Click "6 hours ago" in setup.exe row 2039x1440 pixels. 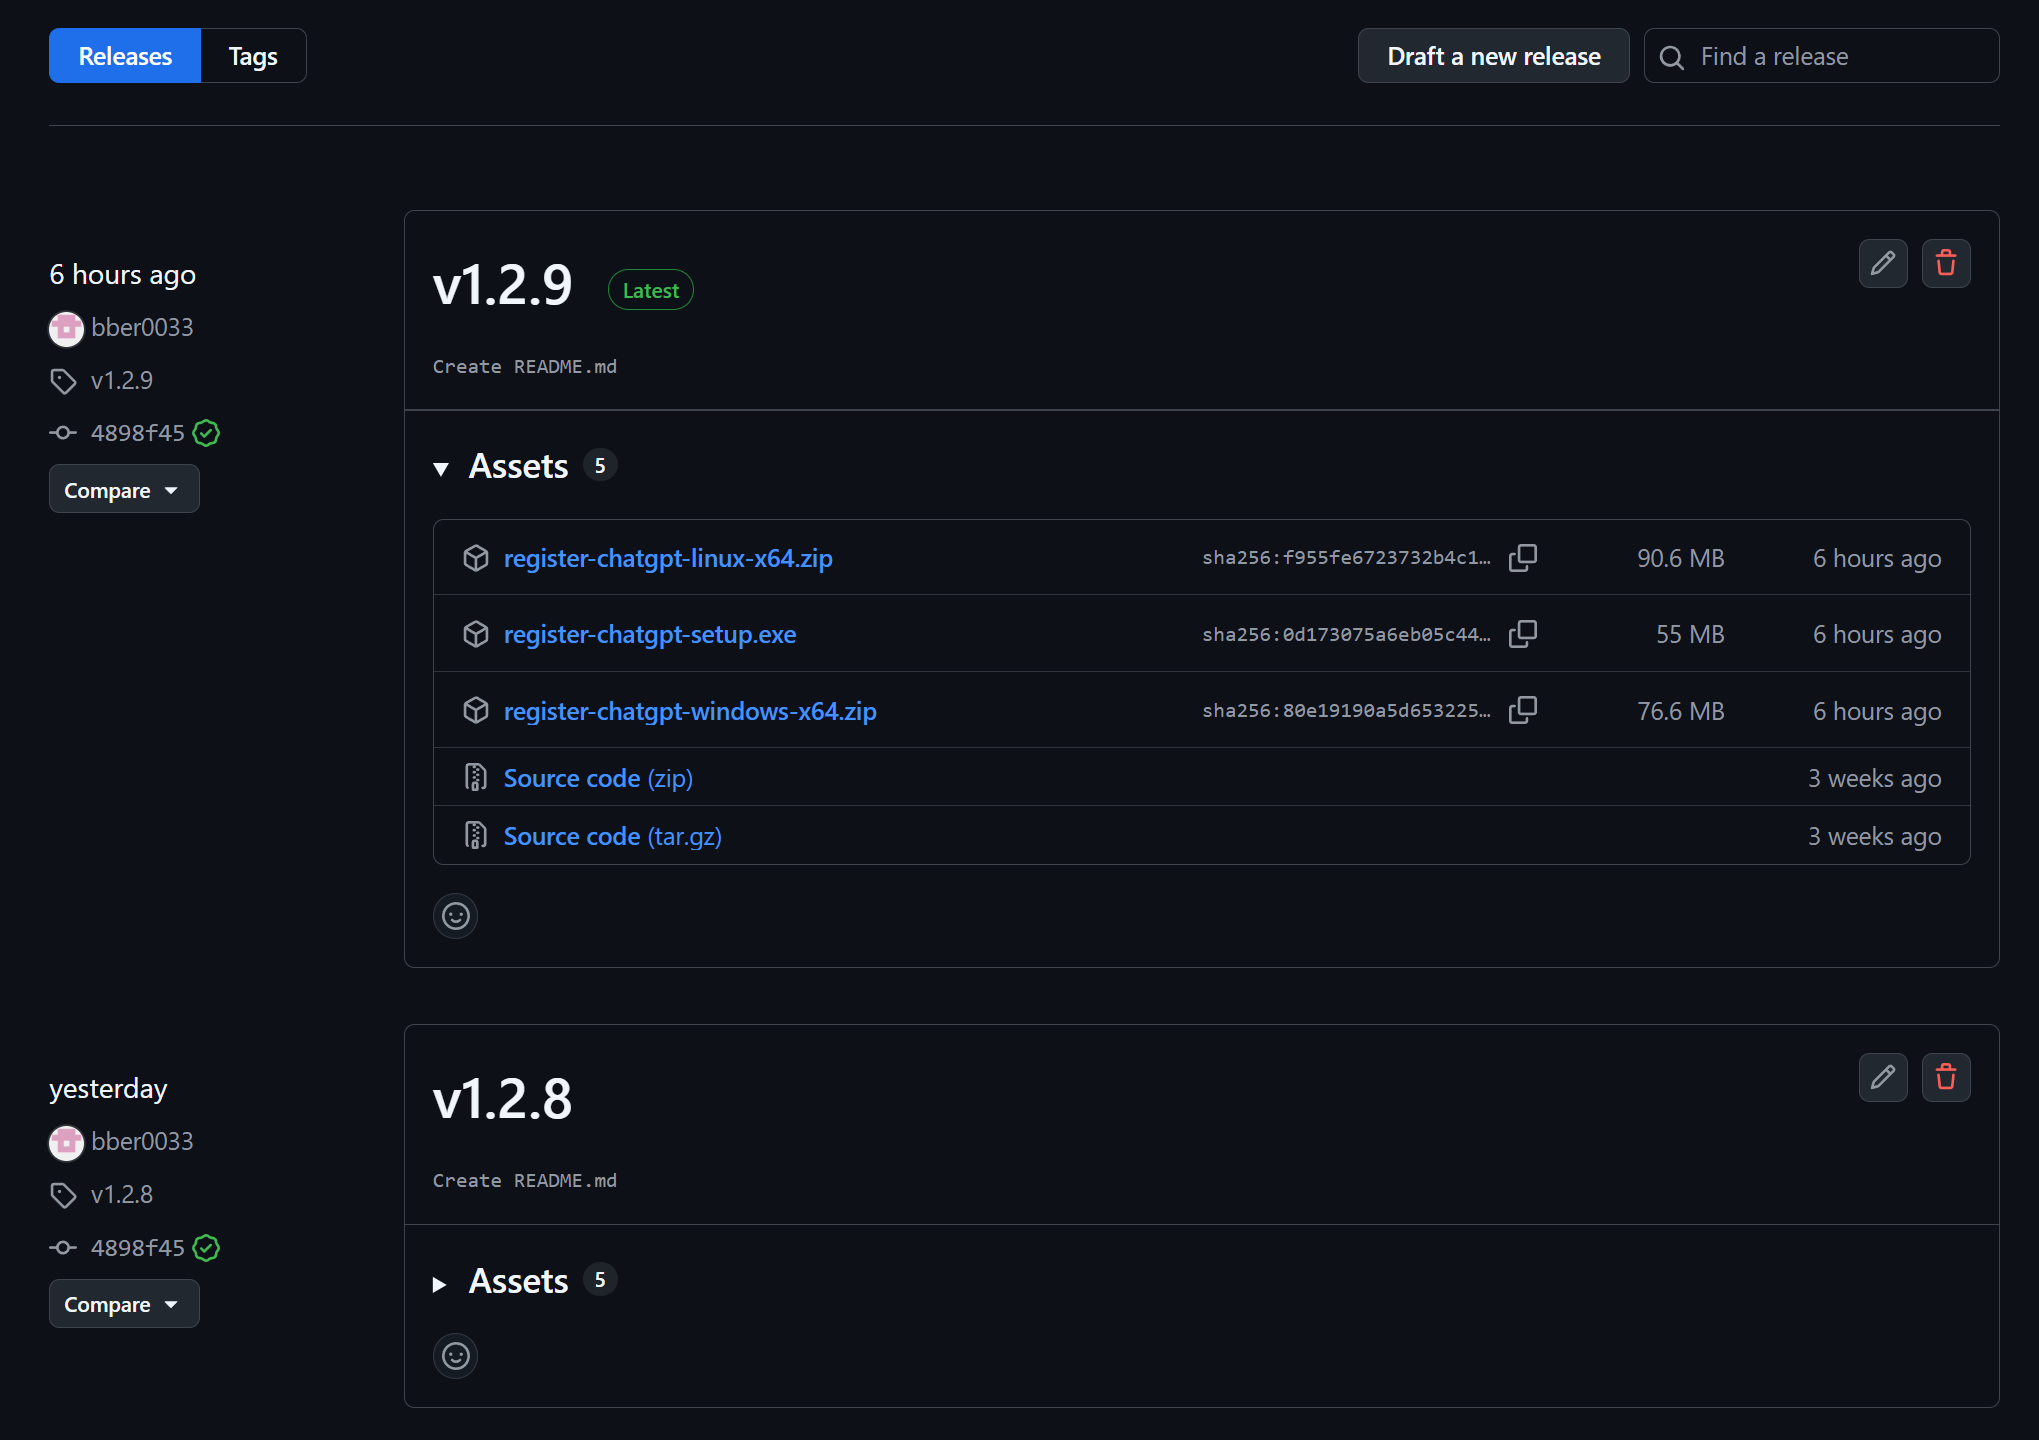(x=1877, y=634)
